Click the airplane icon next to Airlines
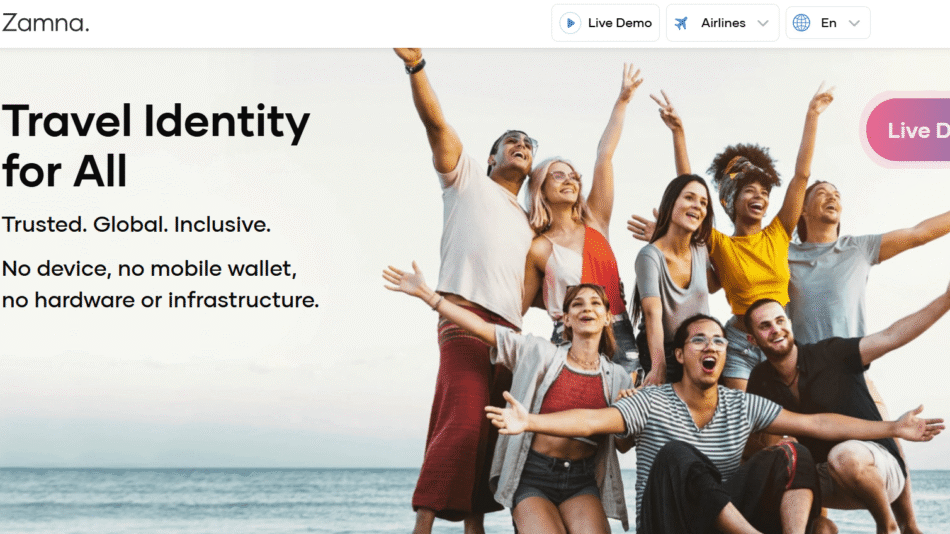Screen dimensions: 950x534 click(x=682, y=23)
